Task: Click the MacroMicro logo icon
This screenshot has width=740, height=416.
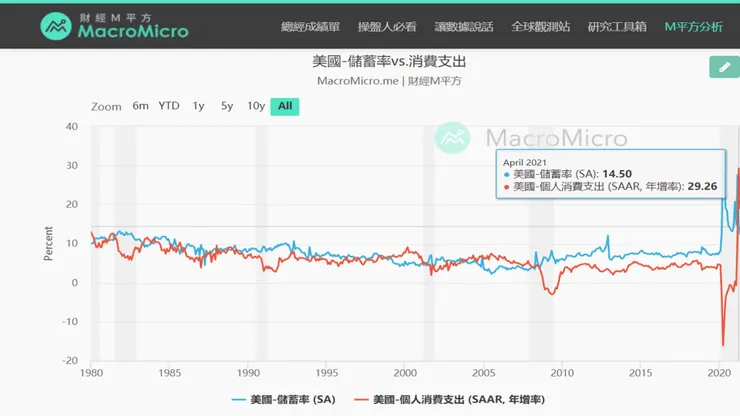Action: click(56, 26)
